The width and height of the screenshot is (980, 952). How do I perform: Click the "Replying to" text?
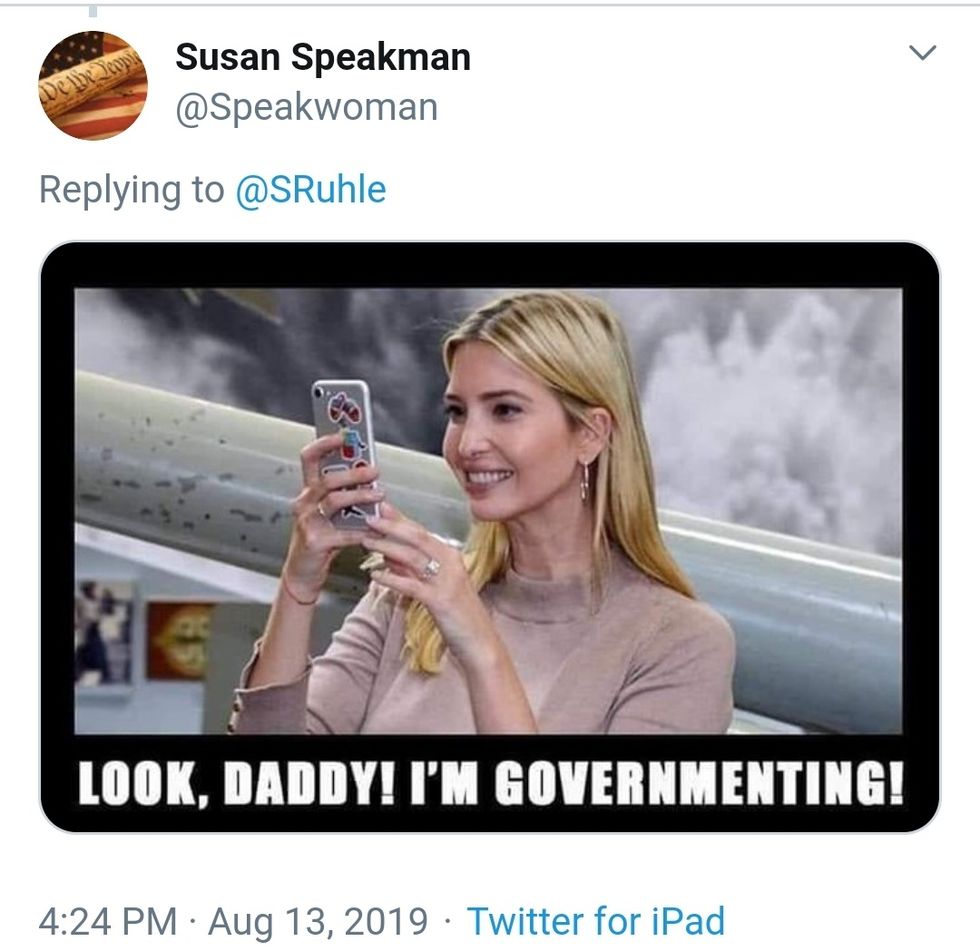point(131,189)
